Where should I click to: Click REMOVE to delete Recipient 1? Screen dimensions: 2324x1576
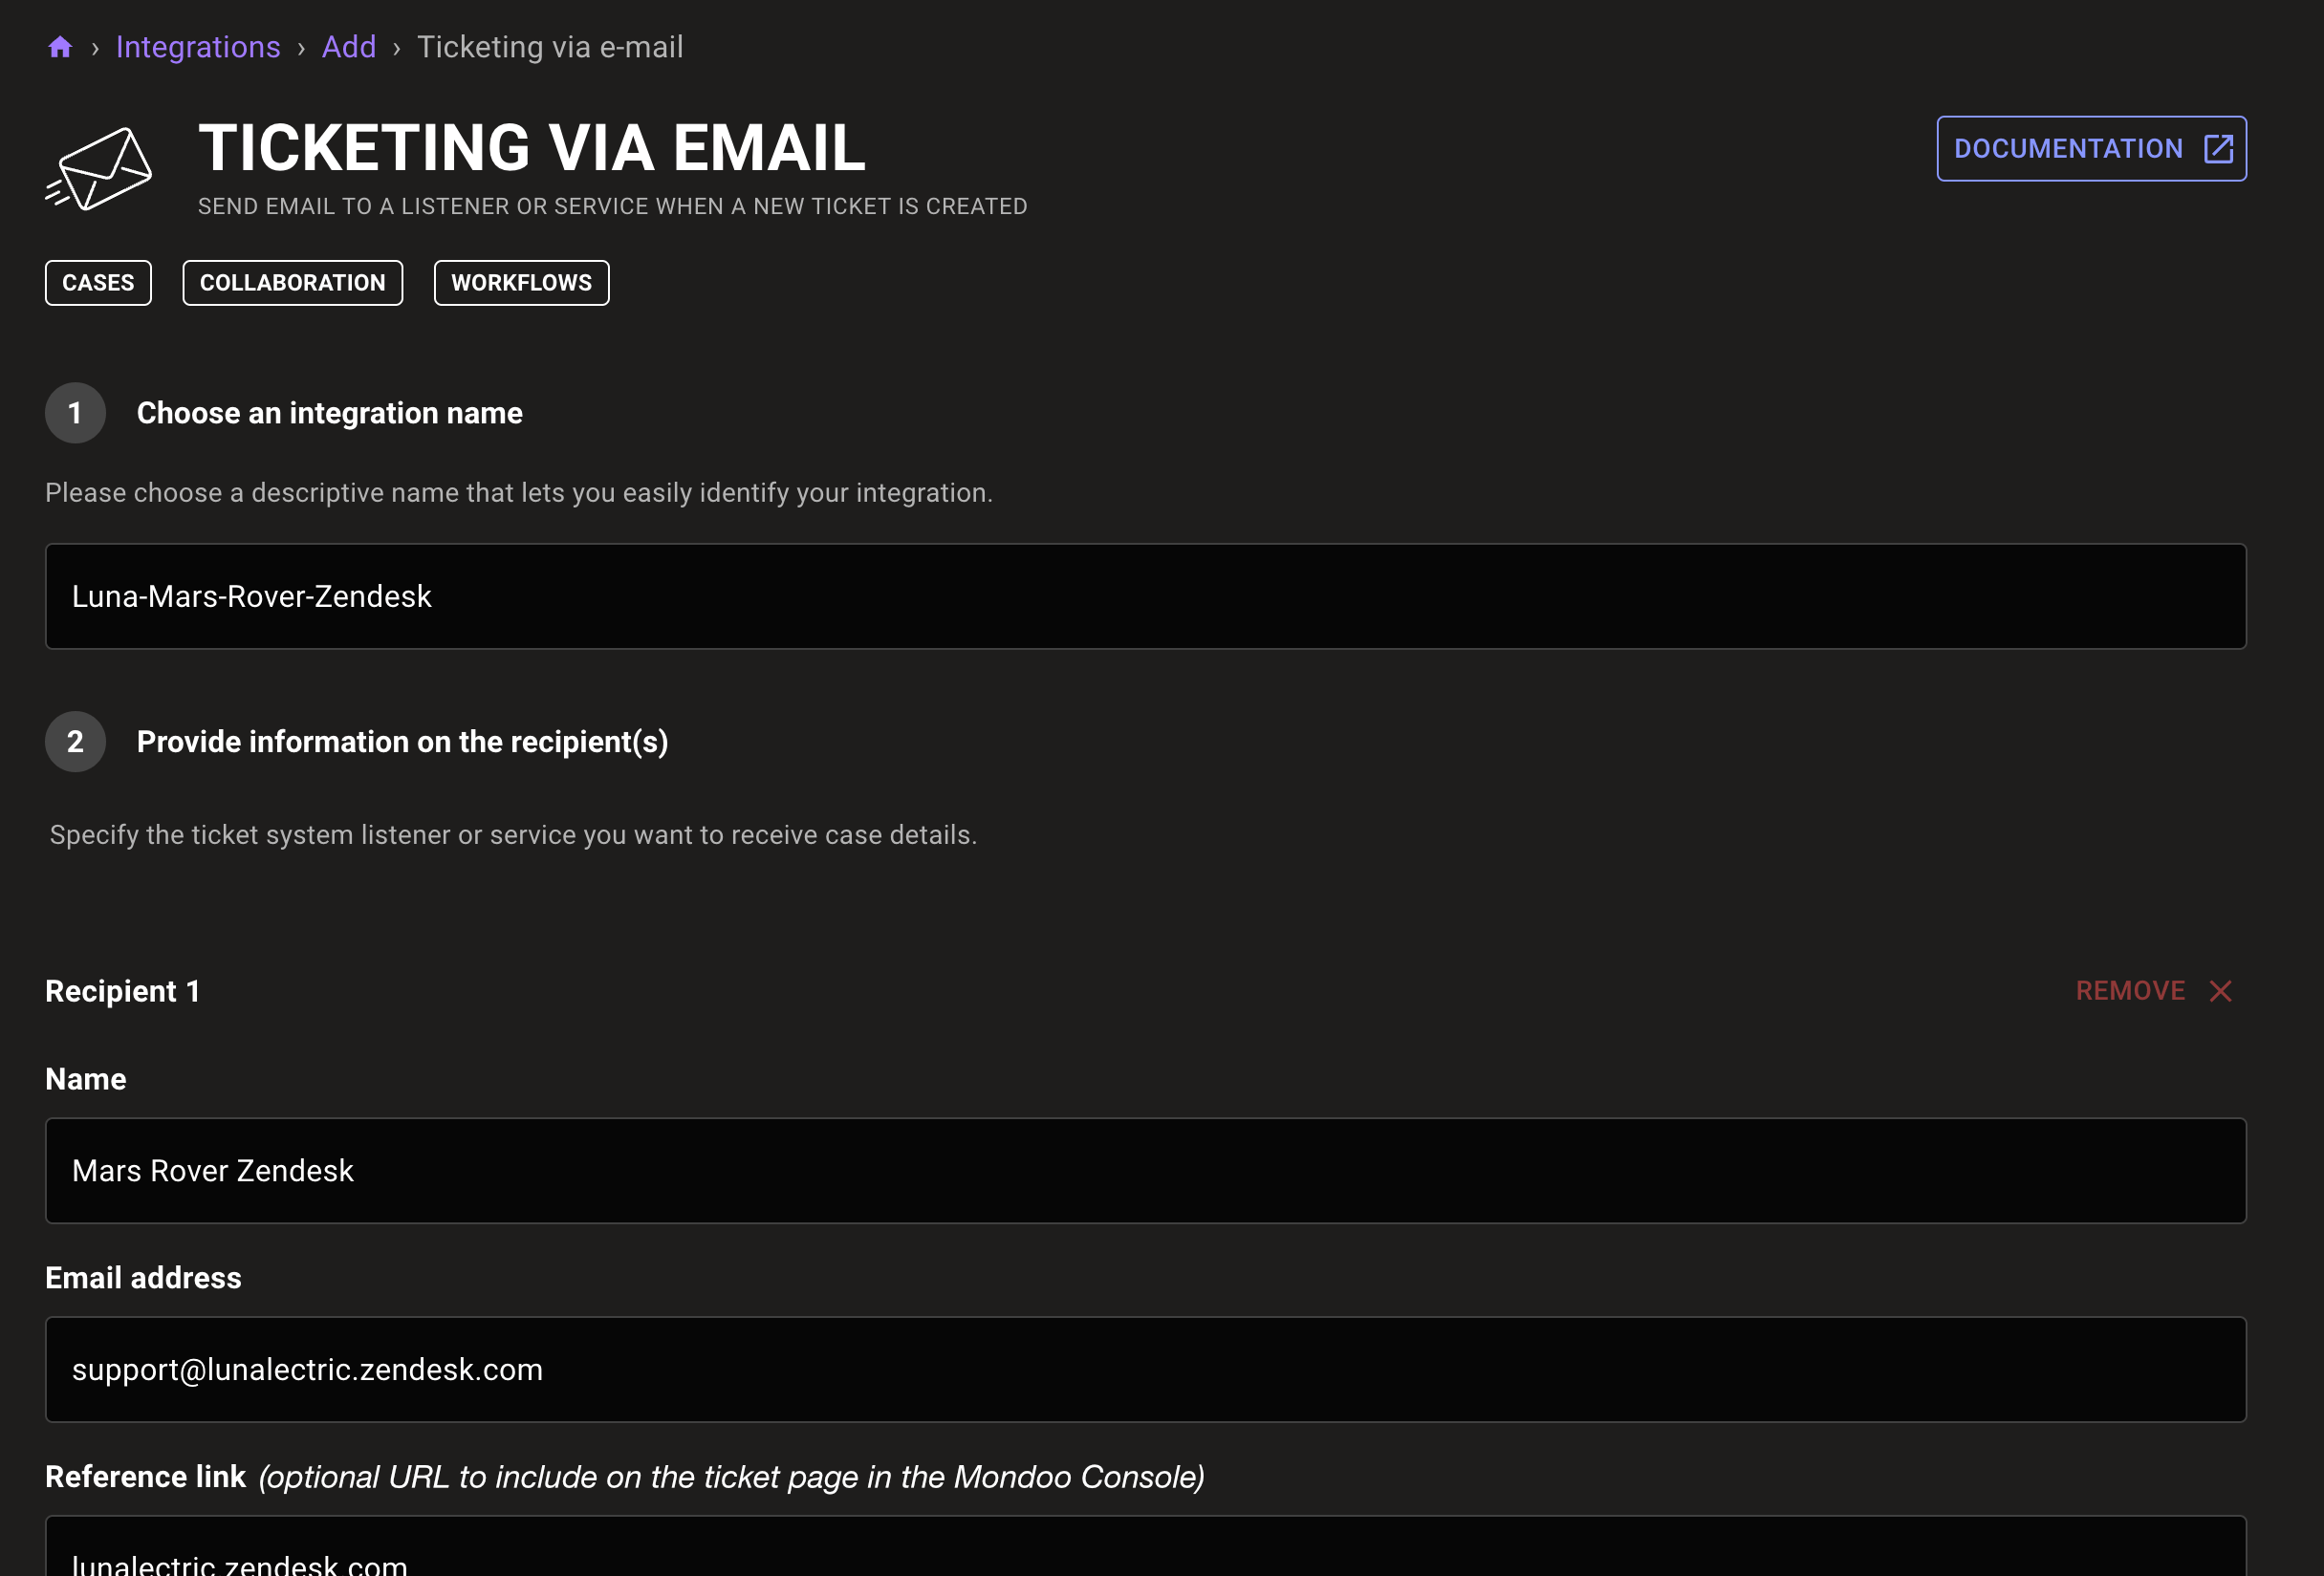(2155, 990)
